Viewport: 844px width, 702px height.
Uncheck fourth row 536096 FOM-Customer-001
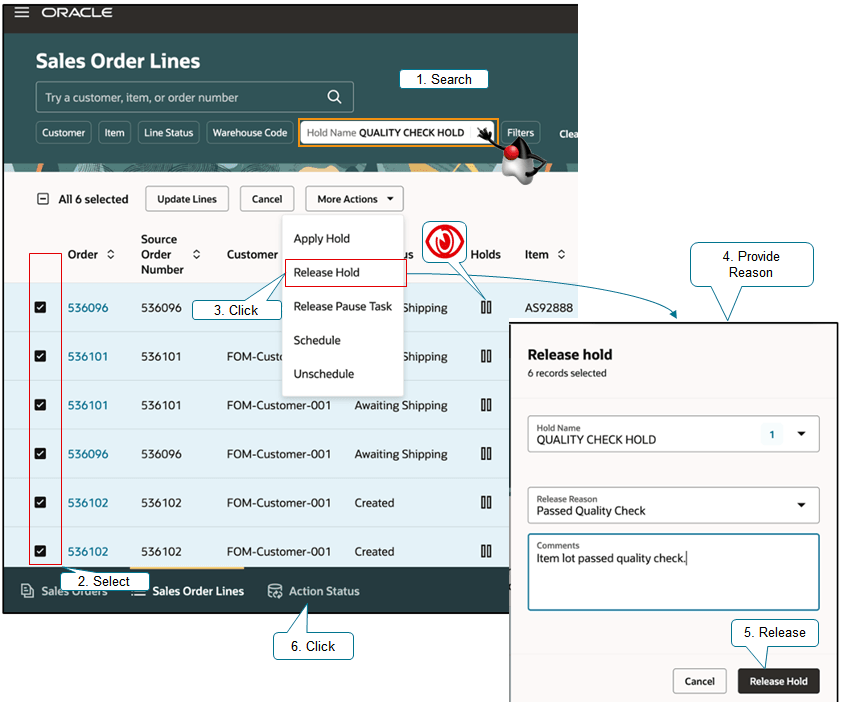pyautogui.click(x=40, y=454)
